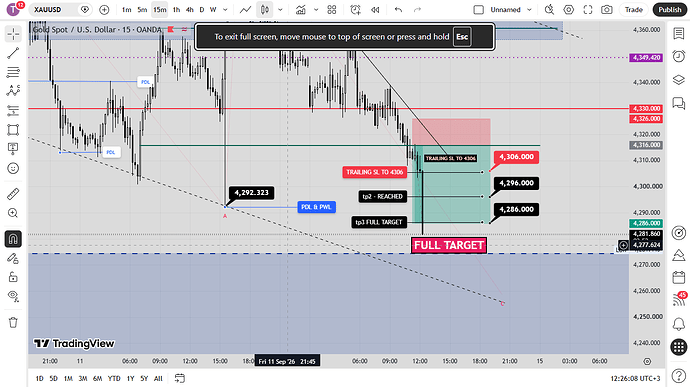The image size is (690, 387).
Task: Switch to the 1h timeframe
Action: point(176,9)
